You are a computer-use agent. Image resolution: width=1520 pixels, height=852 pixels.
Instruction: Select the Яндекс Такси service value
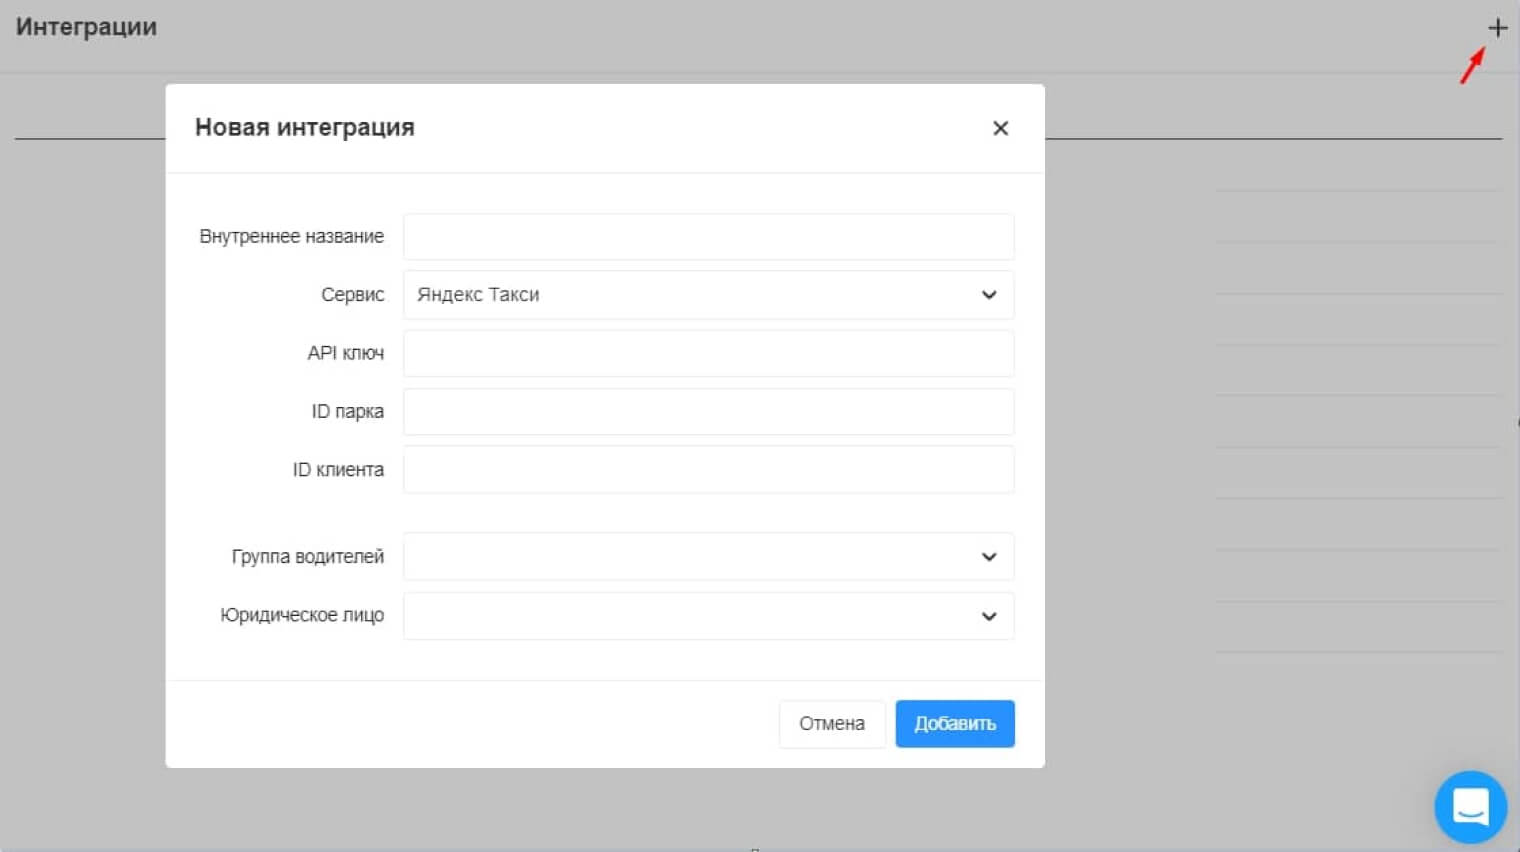point(478,295)
